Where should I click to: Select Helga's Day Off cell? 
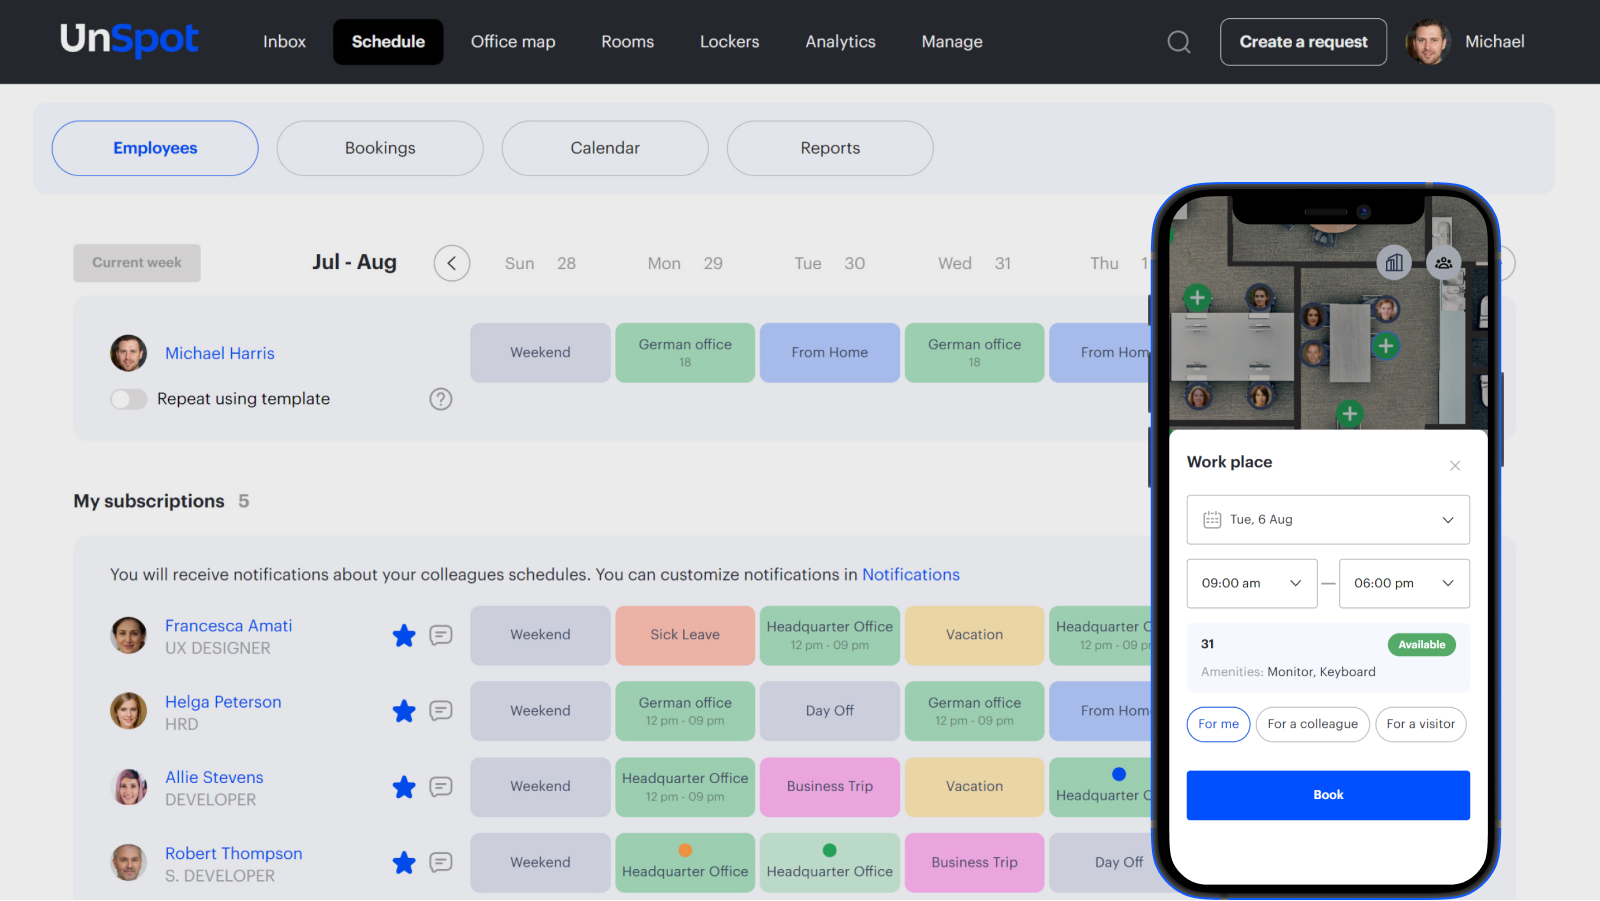pyautogui.click(x=830, y=711)
